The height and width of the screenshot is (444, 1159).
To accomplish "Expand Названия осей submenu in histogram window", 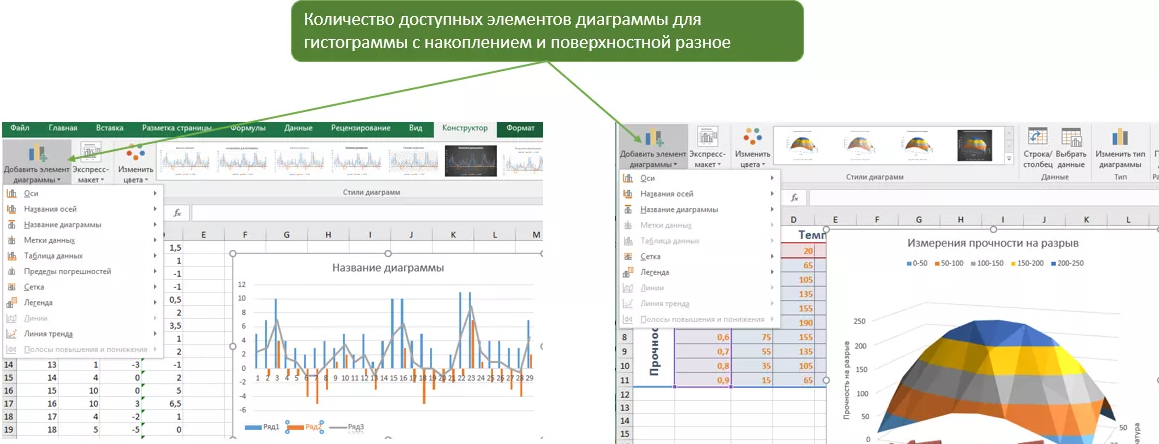I will [156, 209].
